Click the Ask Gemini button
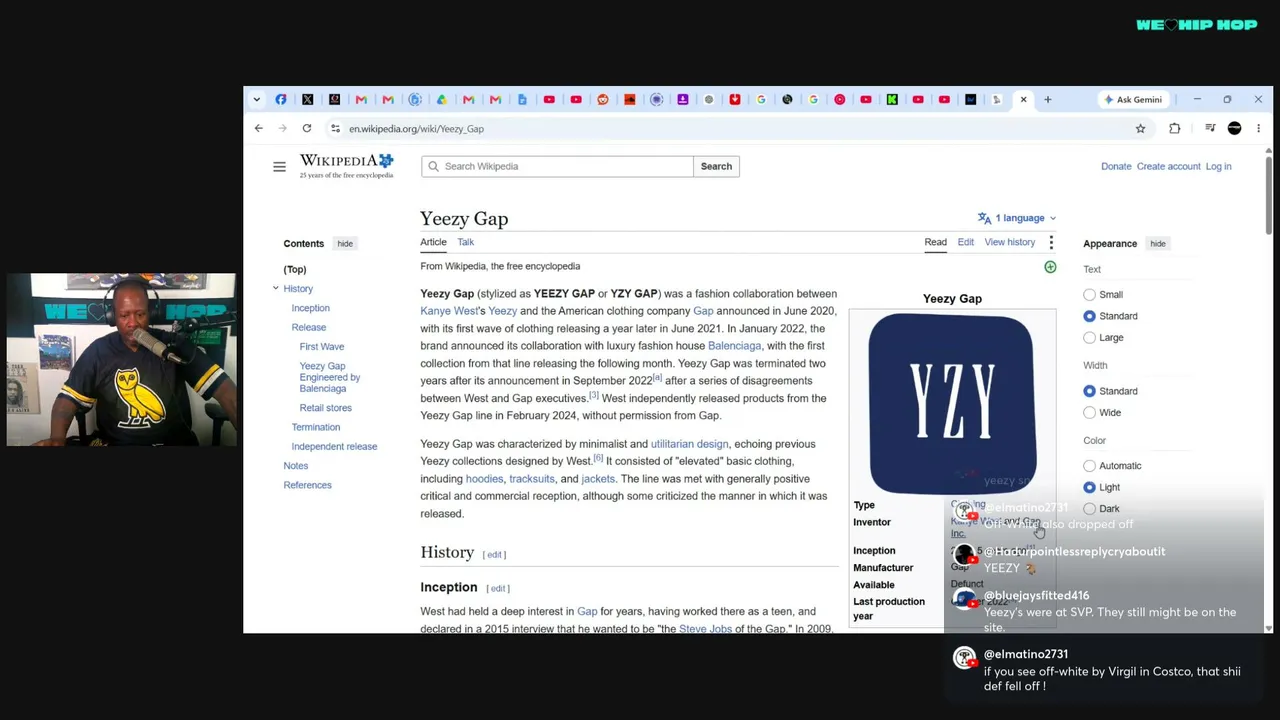 point(1132,99)
